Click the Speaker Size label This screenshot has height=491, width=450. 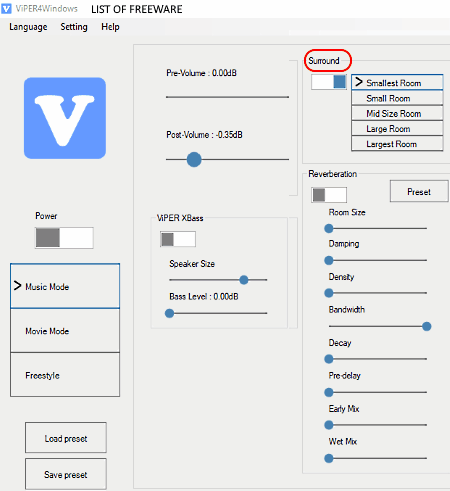pos(192,264)
